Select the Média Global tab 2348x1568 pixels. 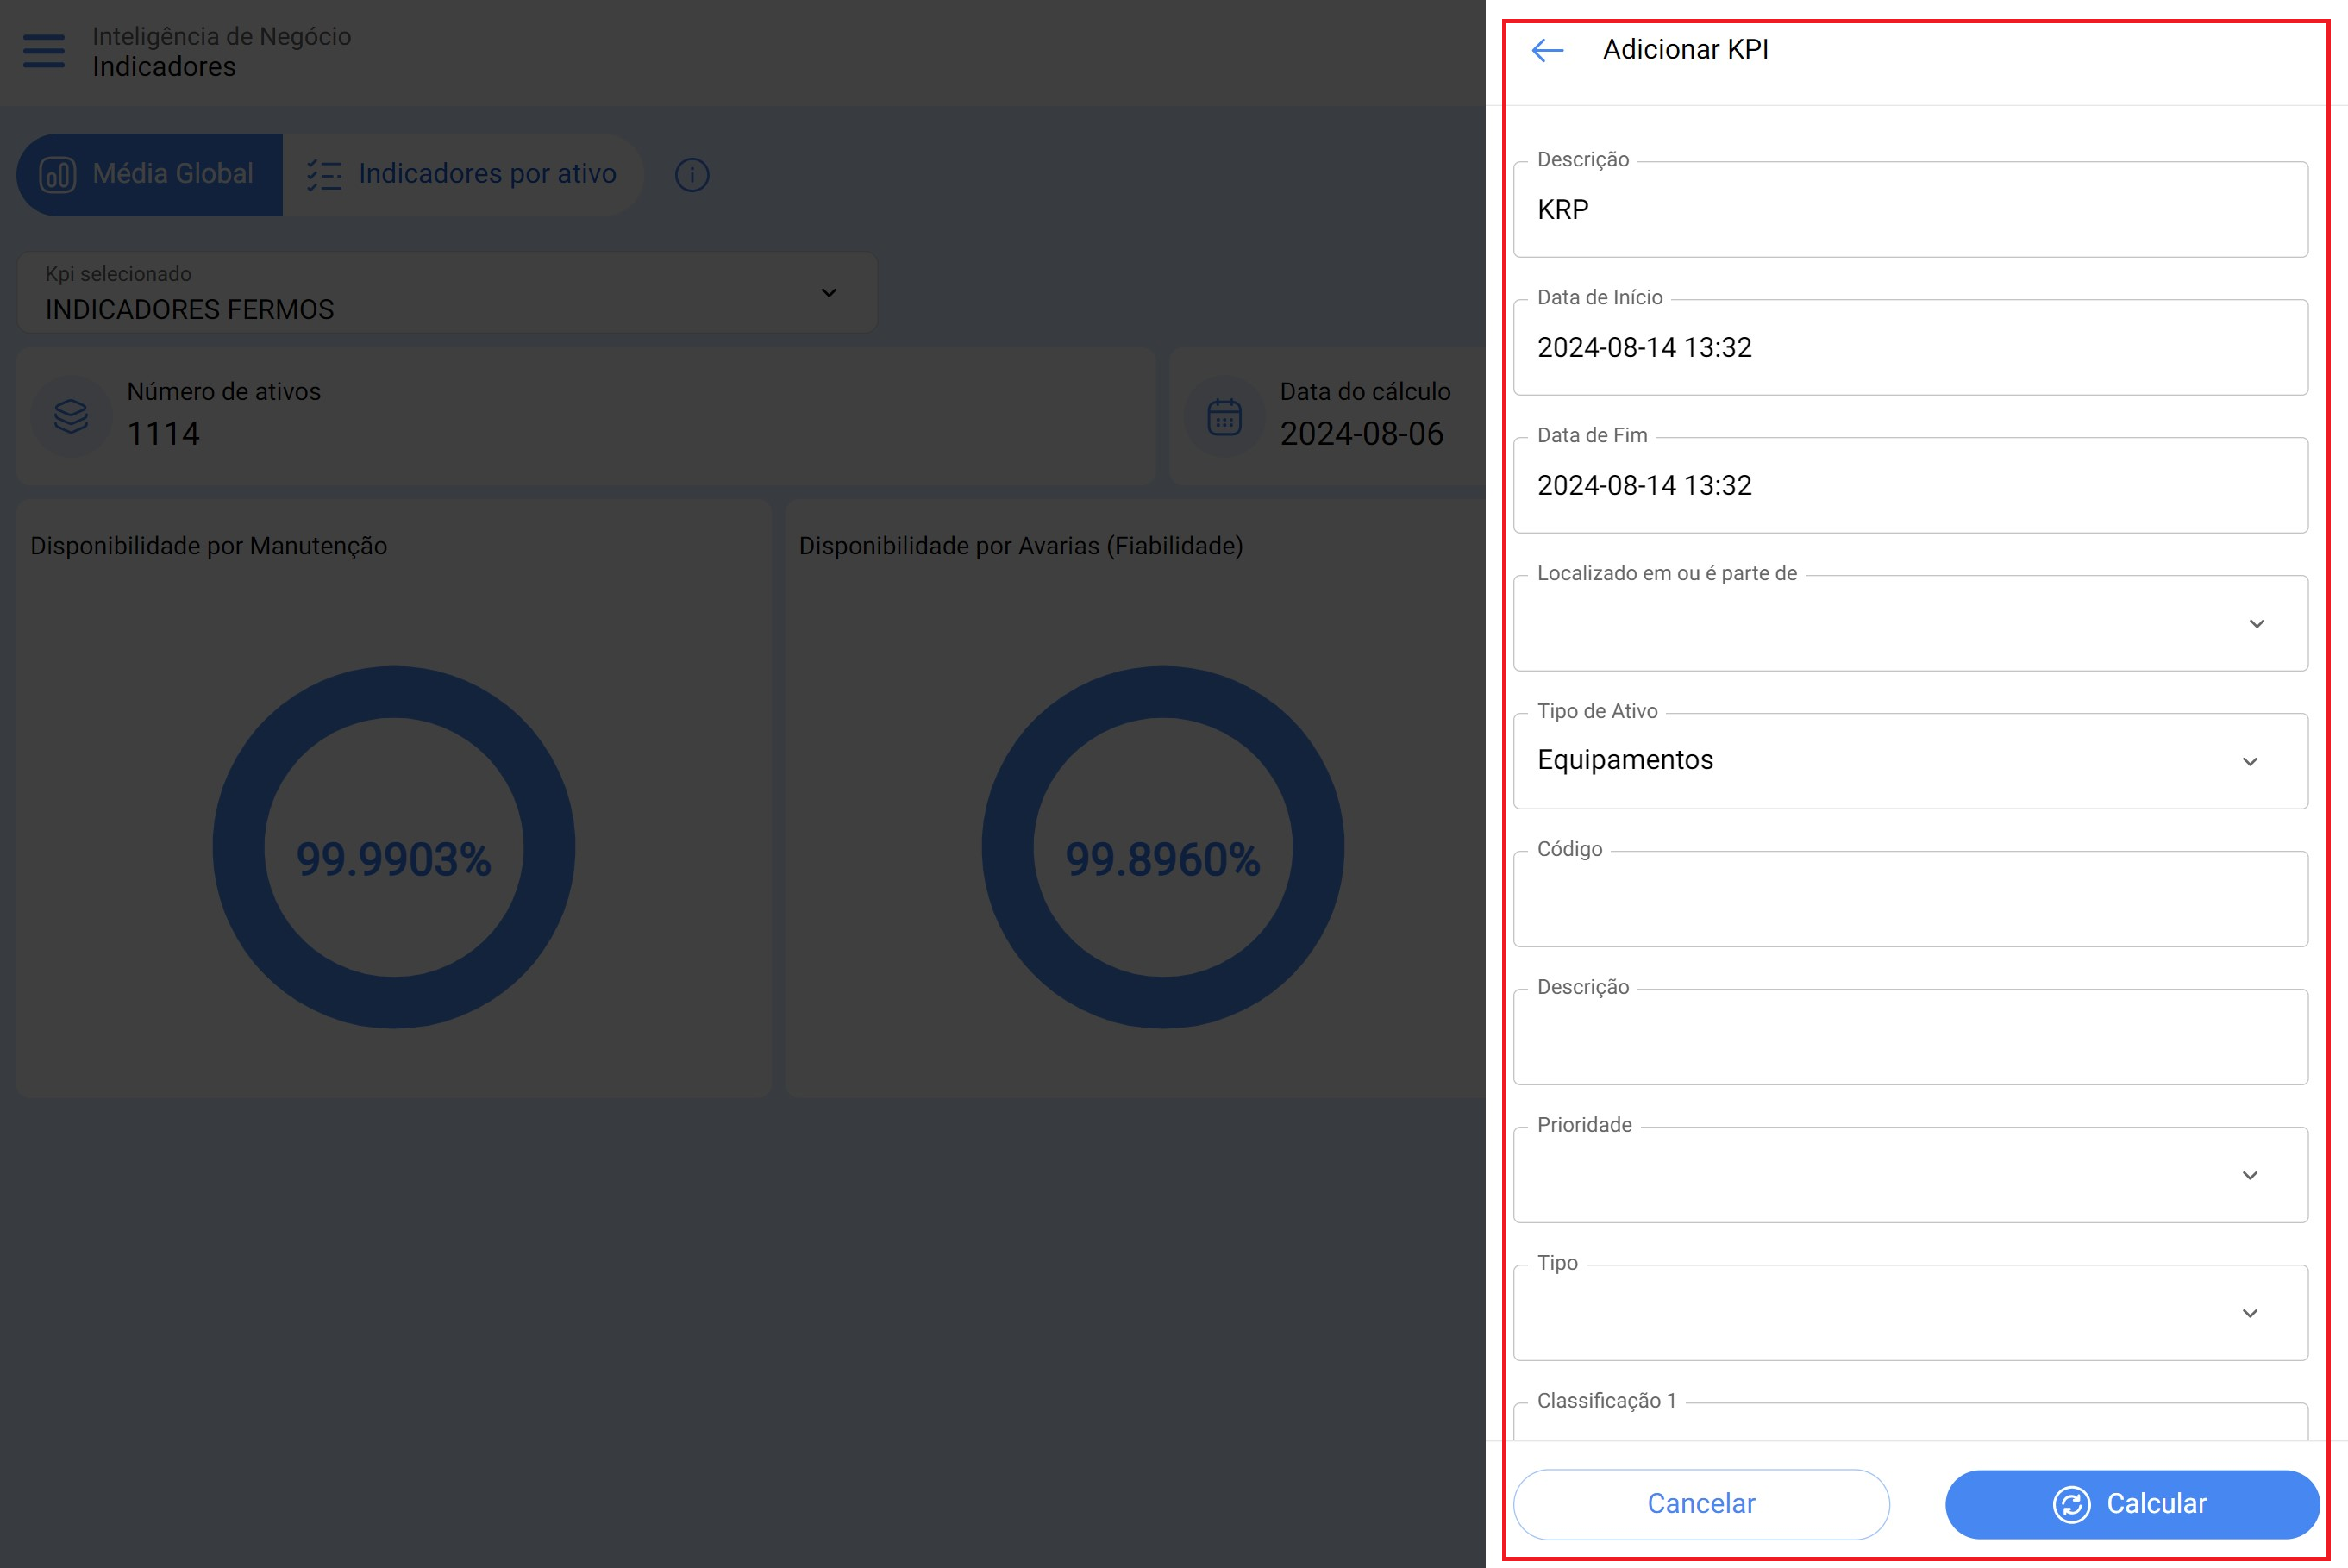[x=150, y=175]
